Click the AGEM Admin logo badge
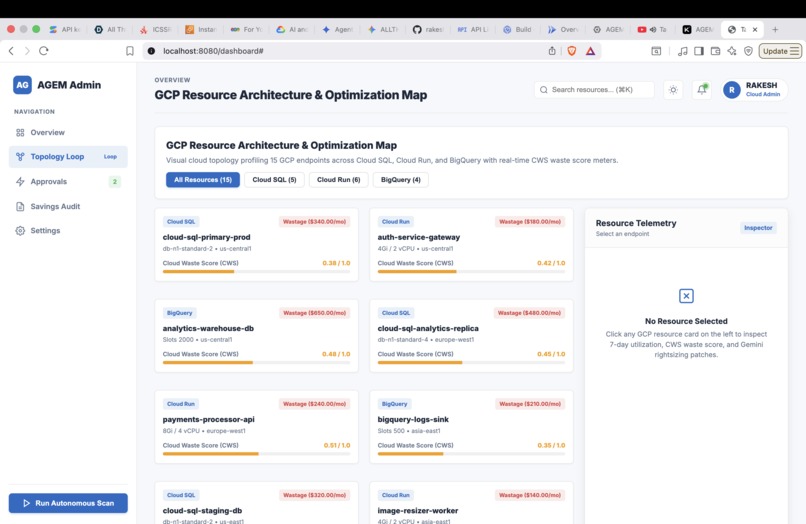 tap(22, 85)
